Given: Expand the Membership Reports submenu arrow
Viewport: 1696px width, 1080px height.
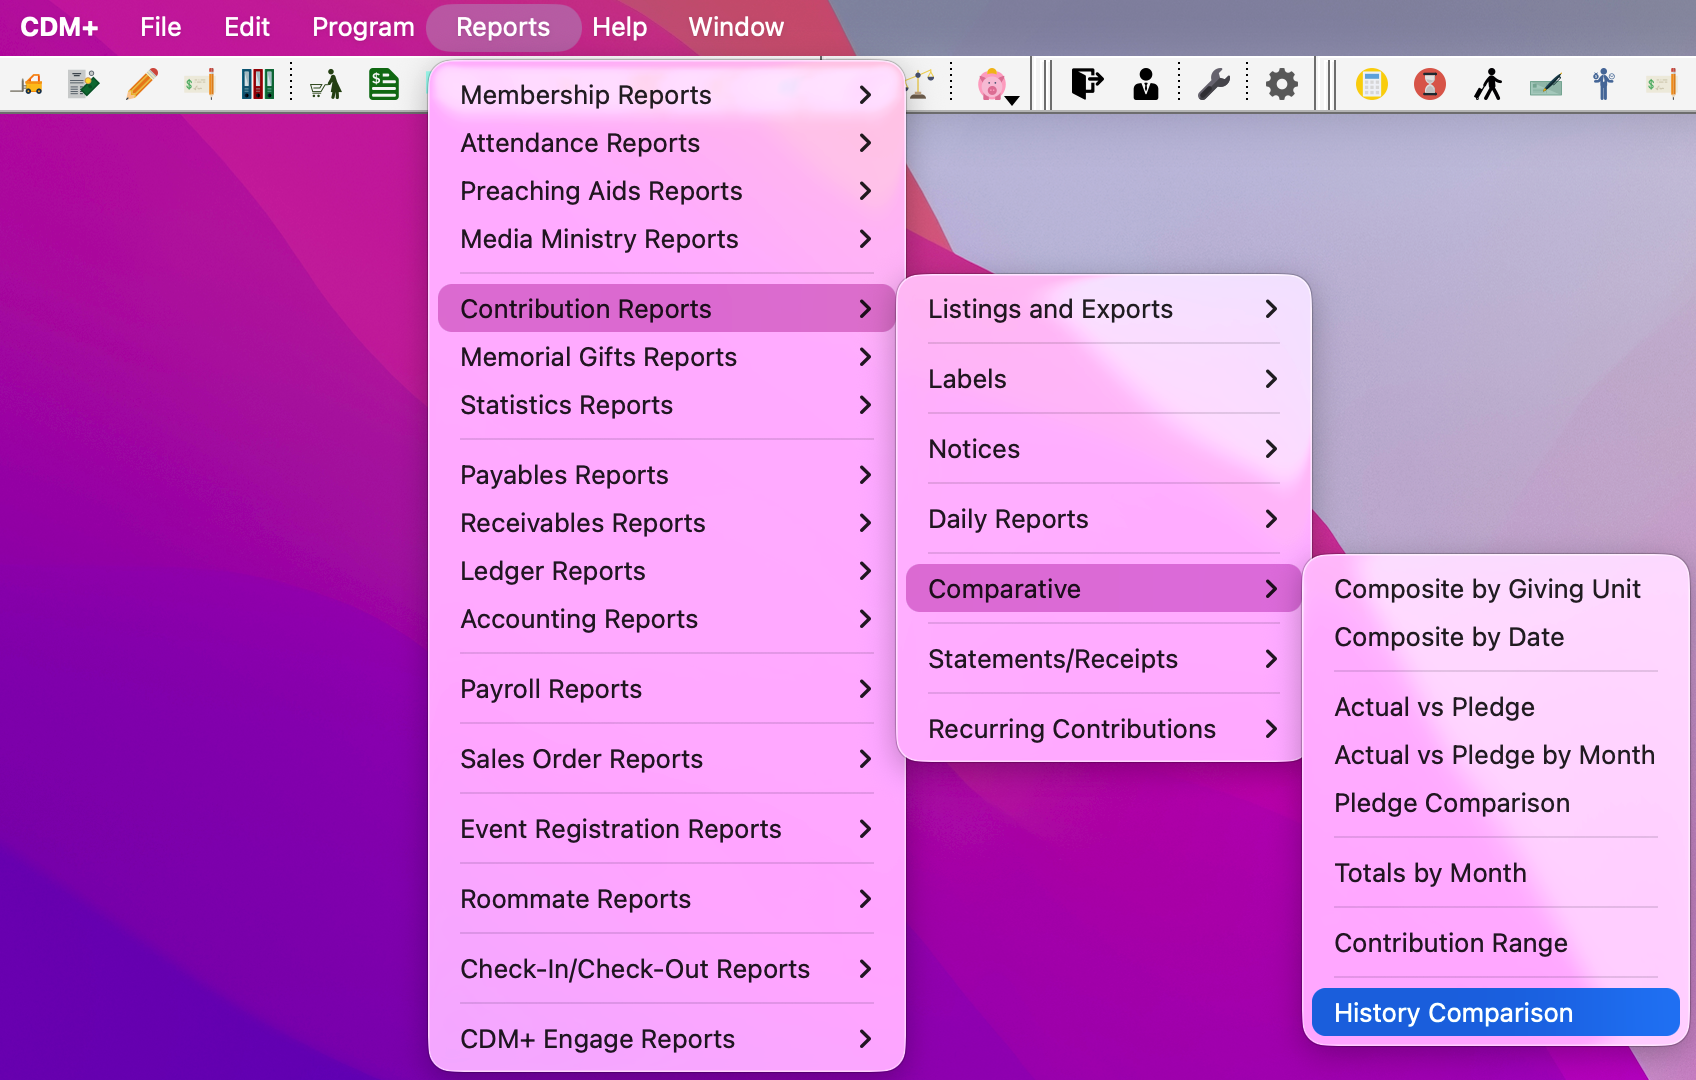Looking at the screenshot, I should coord(865,95).
